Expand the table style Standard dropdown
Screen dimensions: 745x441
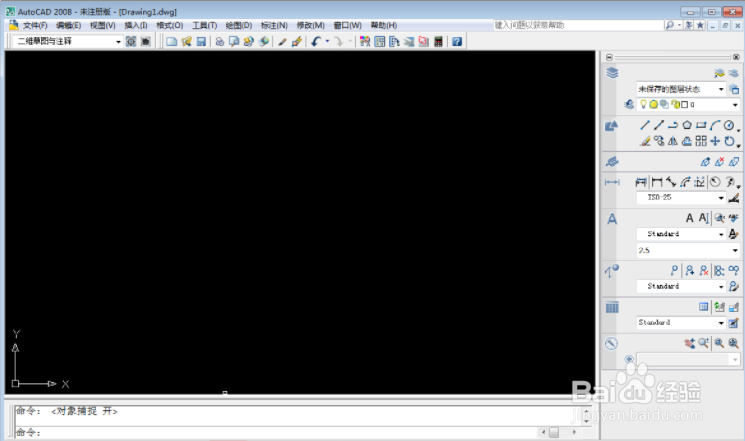[x=721, y=323]
